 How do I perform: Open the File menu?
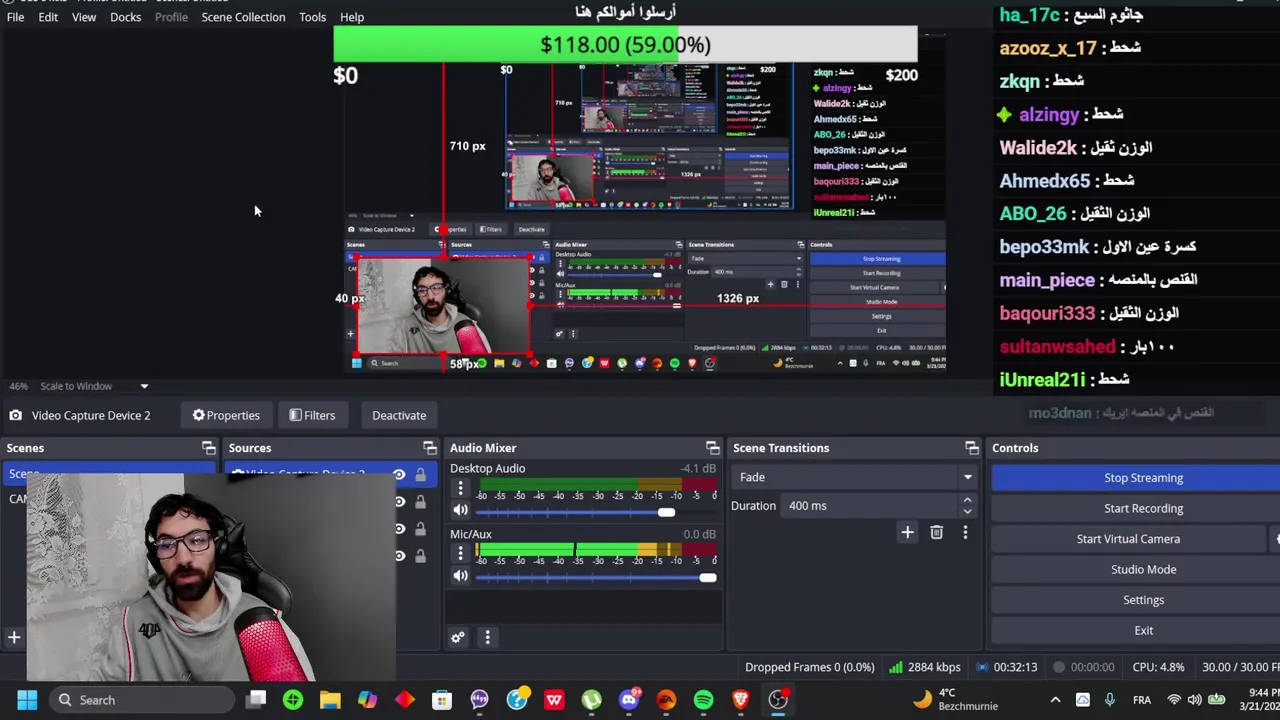pyautogui.click(x=16, y=17)
